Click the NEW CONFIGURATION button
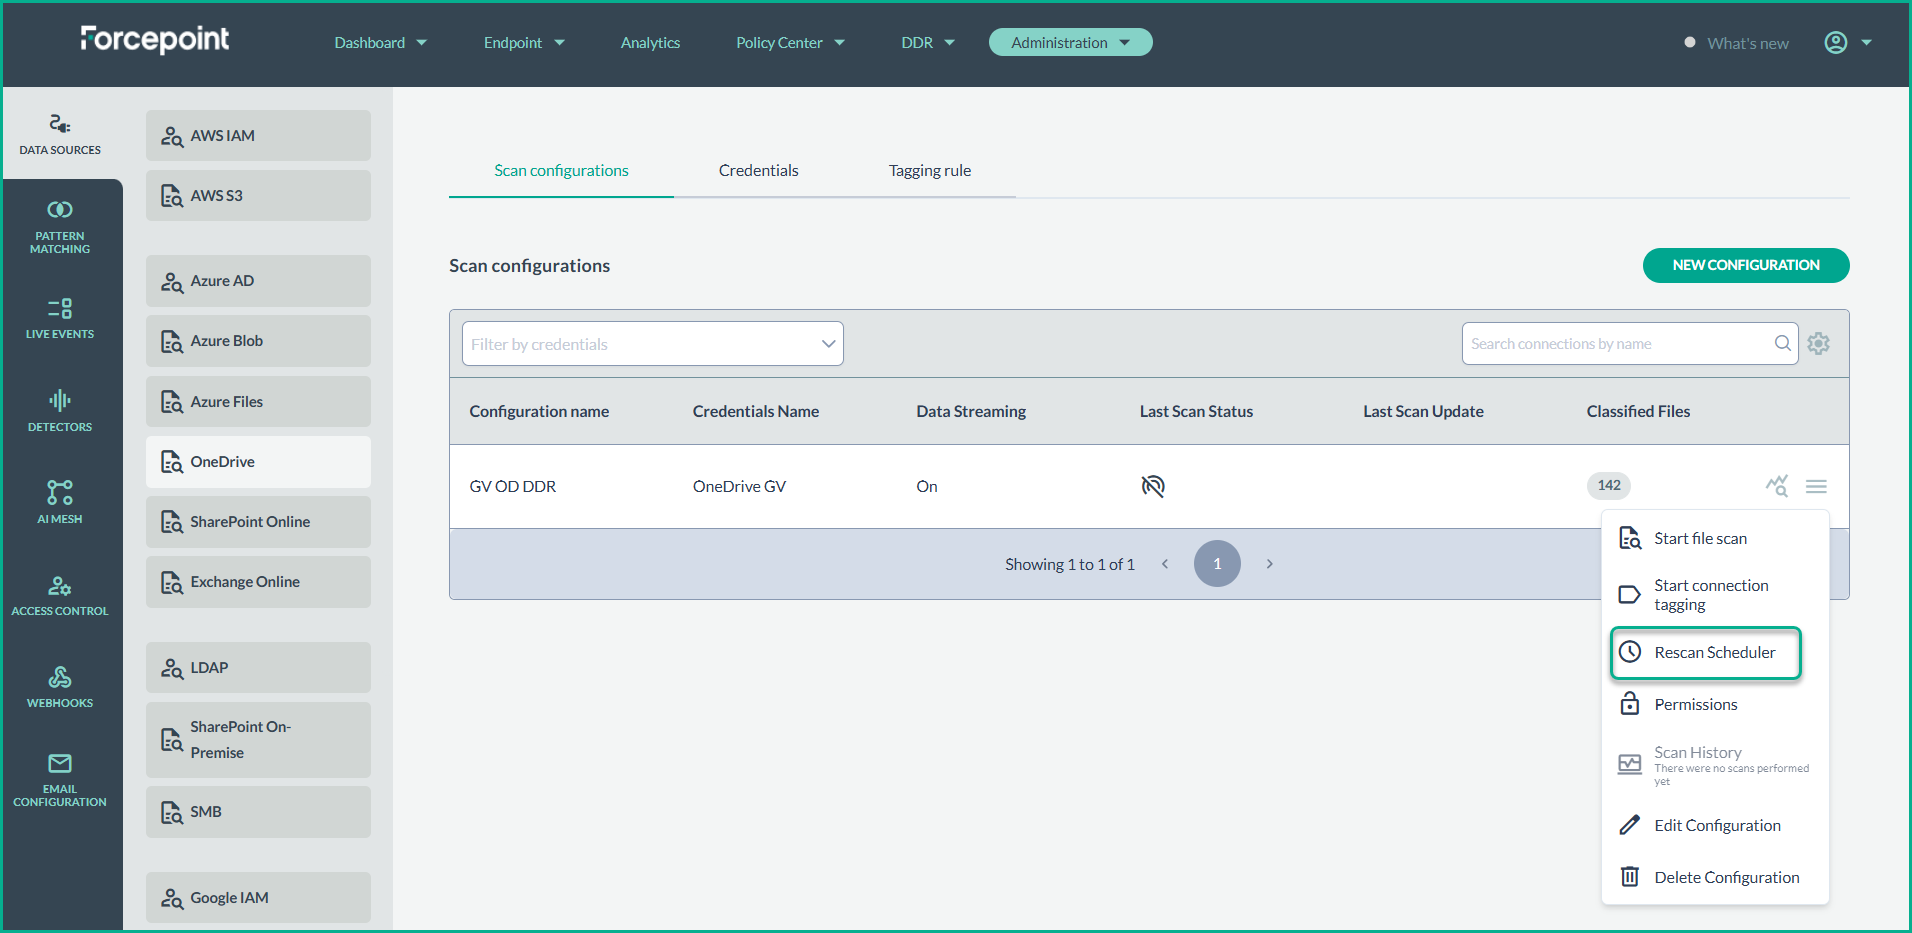The width and height of the screenshot is (1912, 933). coord(1745,265)
